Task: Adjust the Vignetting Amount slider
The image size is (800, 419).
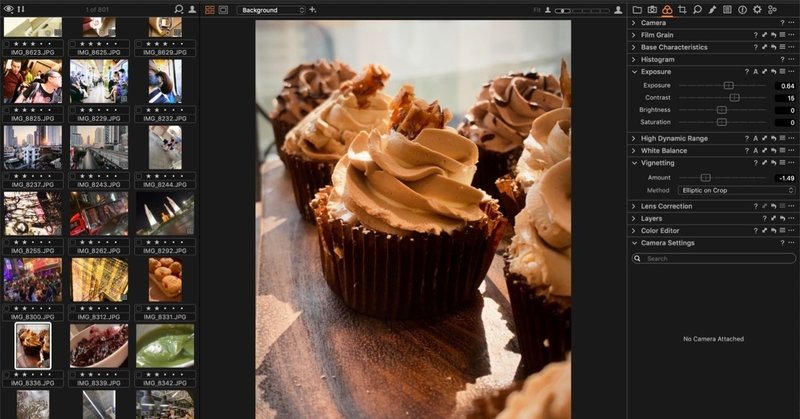Action: point(705,178)
